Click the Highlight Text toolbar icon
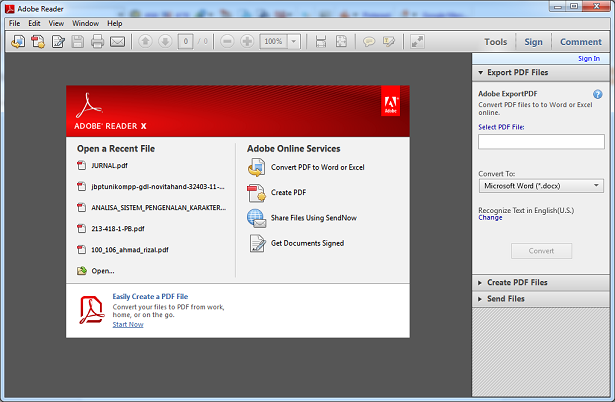This screenshot has width=615, height=402. 389,41
